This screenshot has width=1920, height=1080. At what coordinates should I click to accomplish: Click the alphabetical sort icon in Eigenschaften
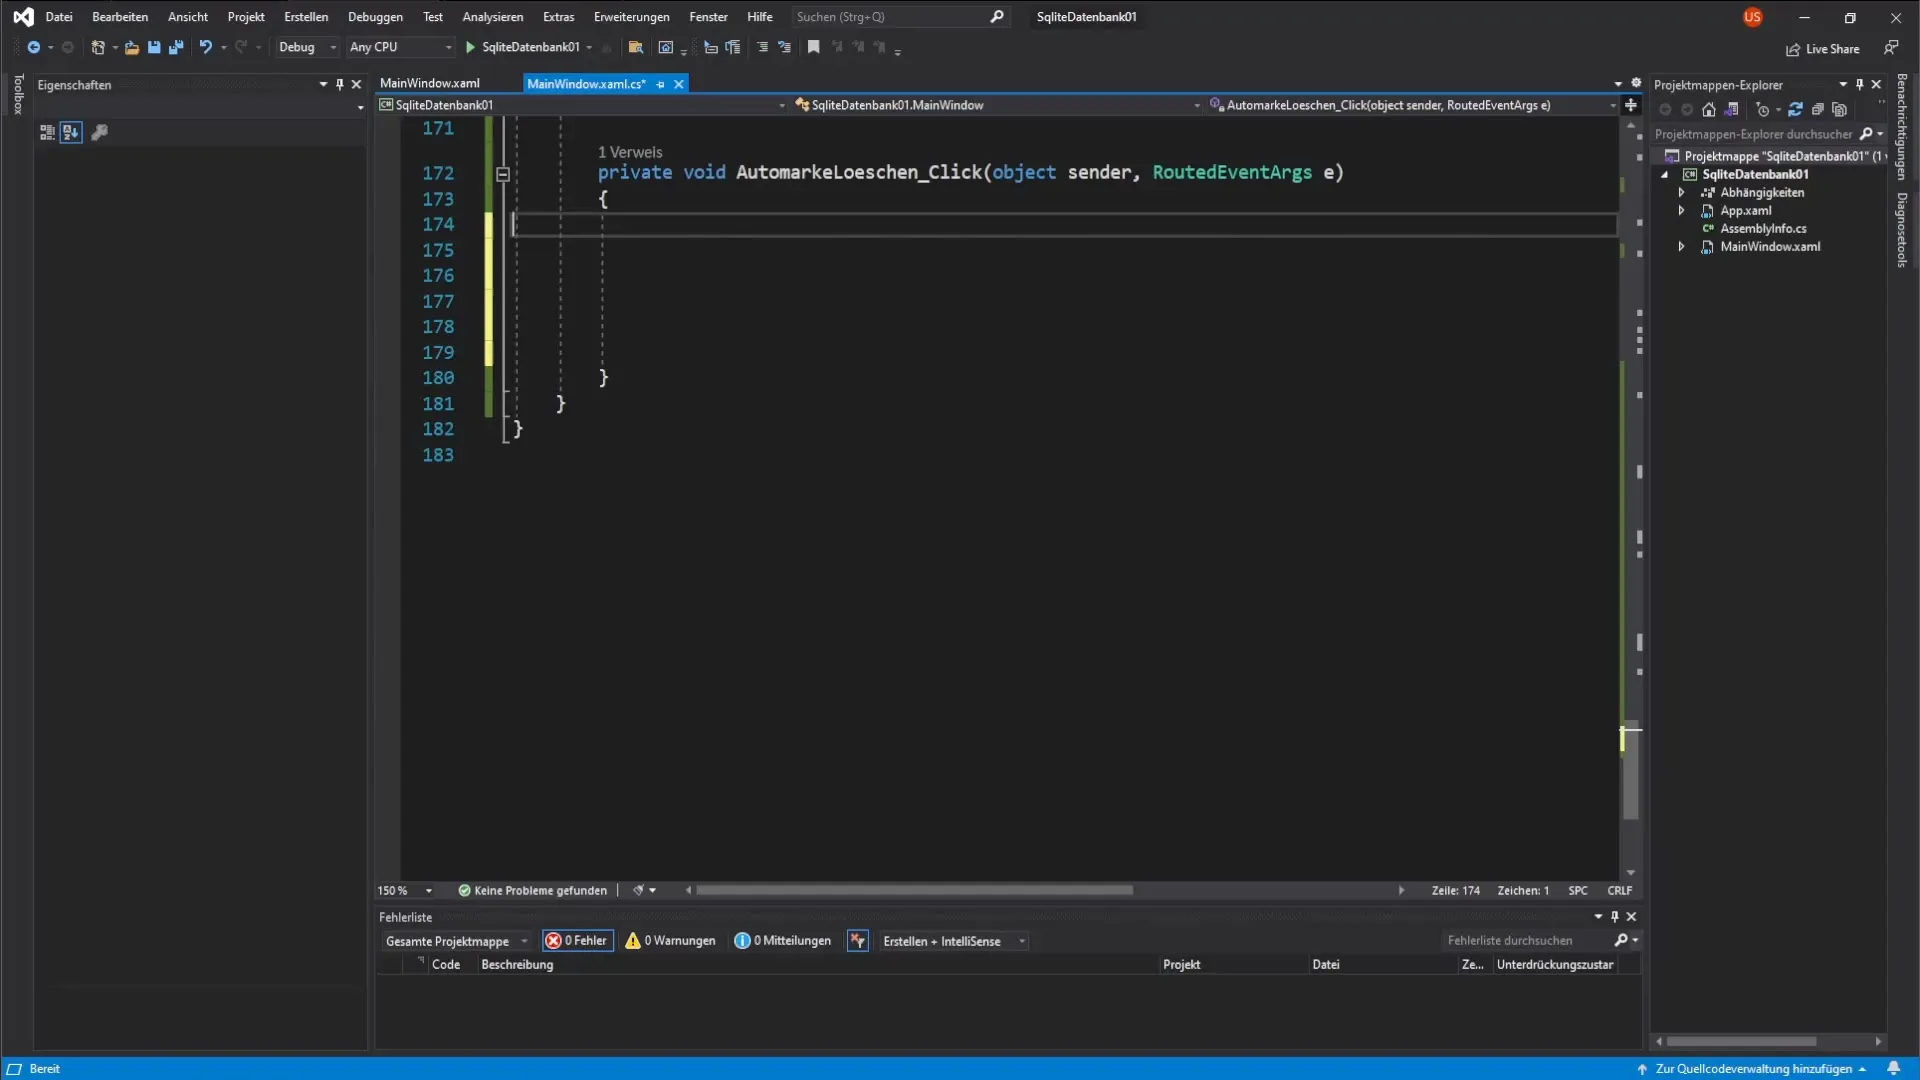(70, 132)
